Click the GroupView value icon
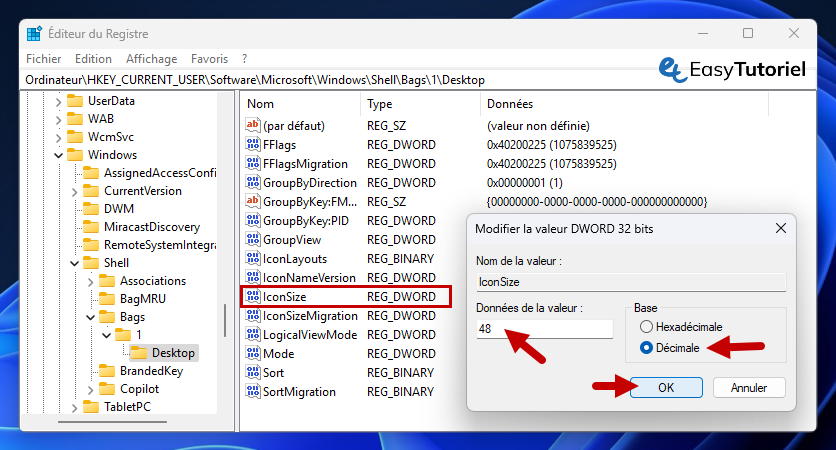The height and width of the screenshot is (450, 836). 253,239
